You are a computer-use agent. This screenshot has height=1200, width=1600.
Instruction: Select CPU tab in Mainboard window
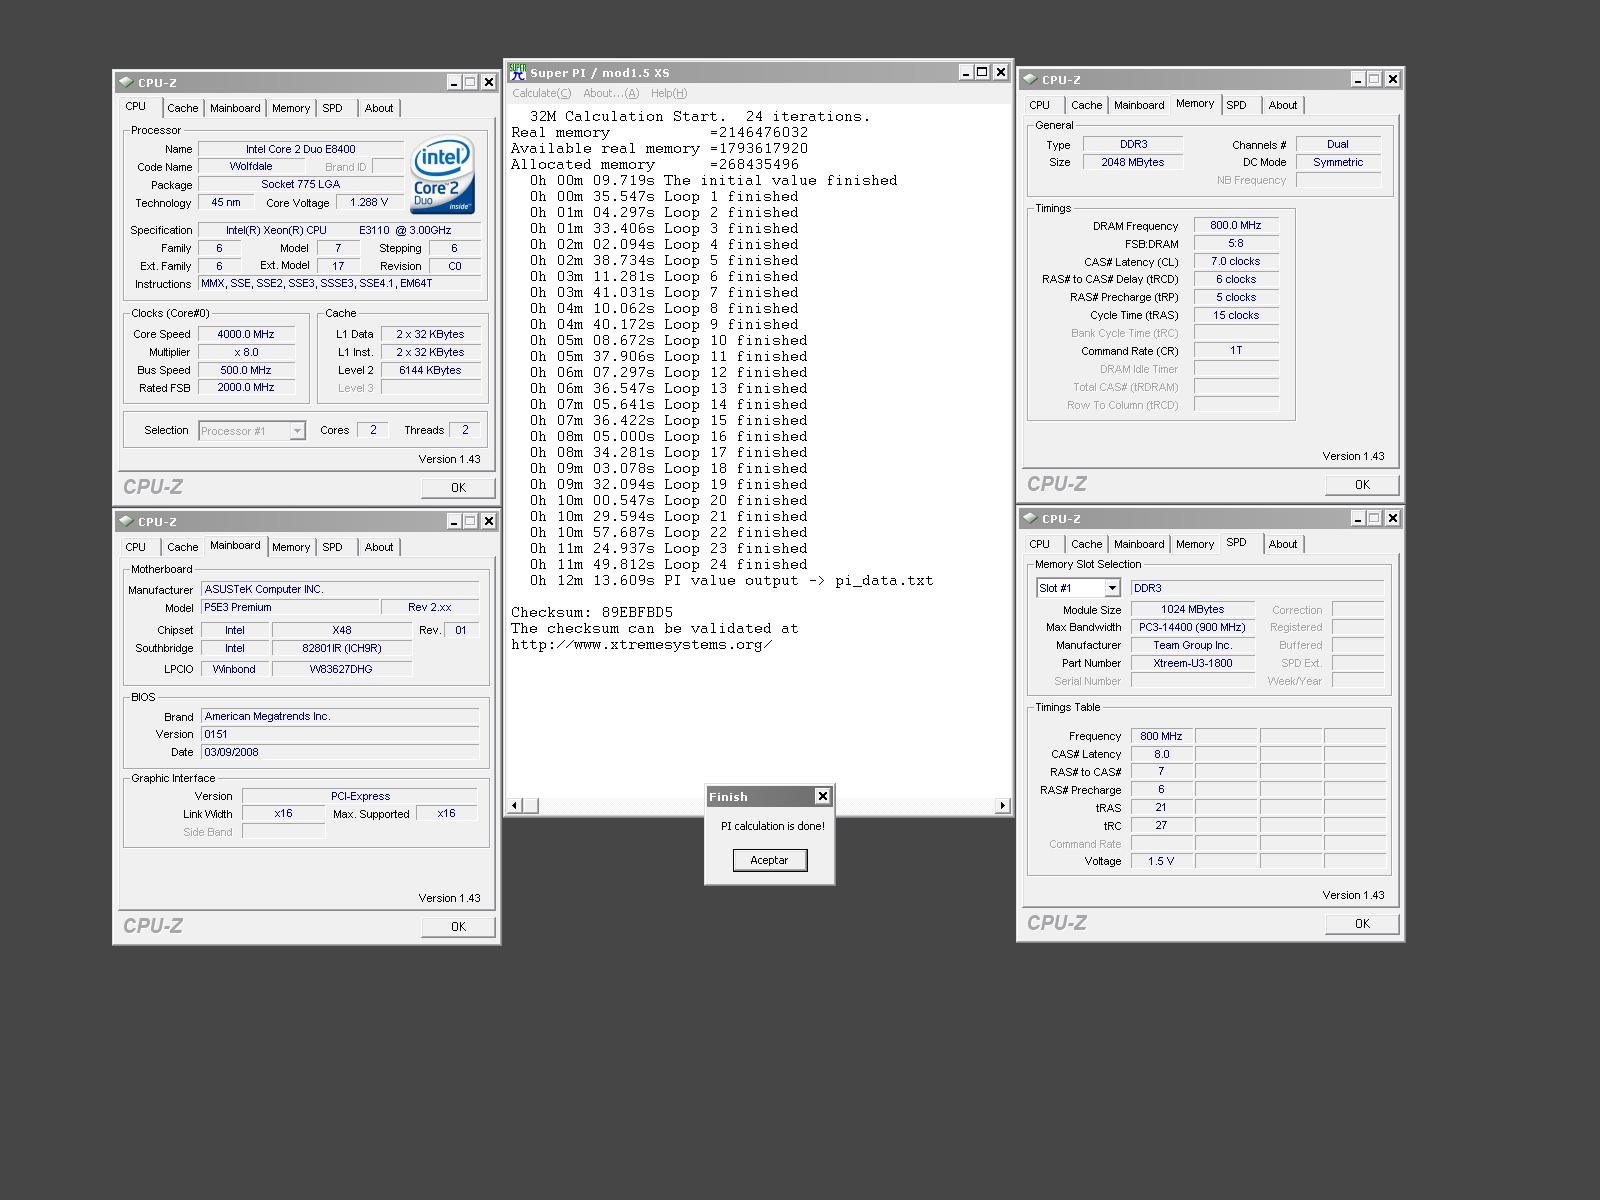(x=136, y=547)
